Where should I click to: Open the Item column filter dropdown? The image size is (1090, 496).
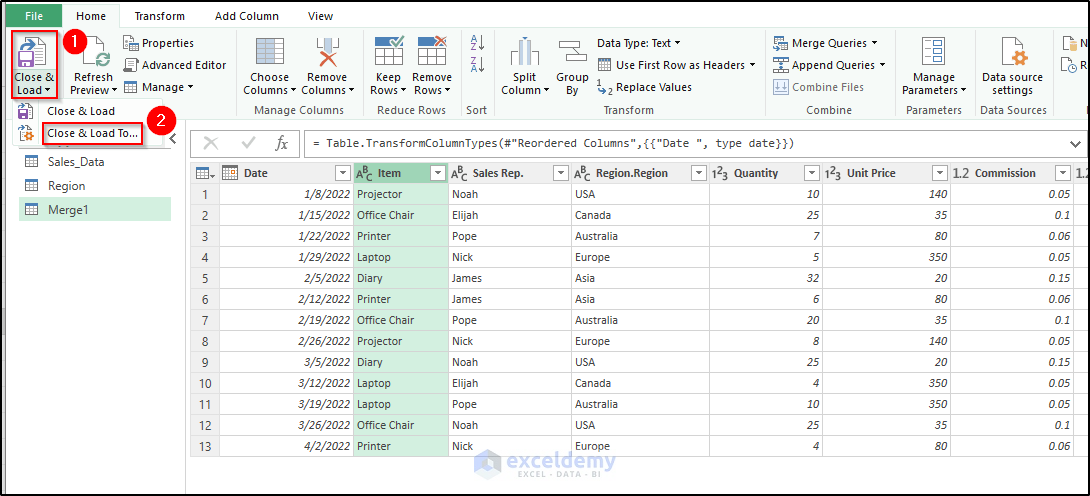pos(438,173)
